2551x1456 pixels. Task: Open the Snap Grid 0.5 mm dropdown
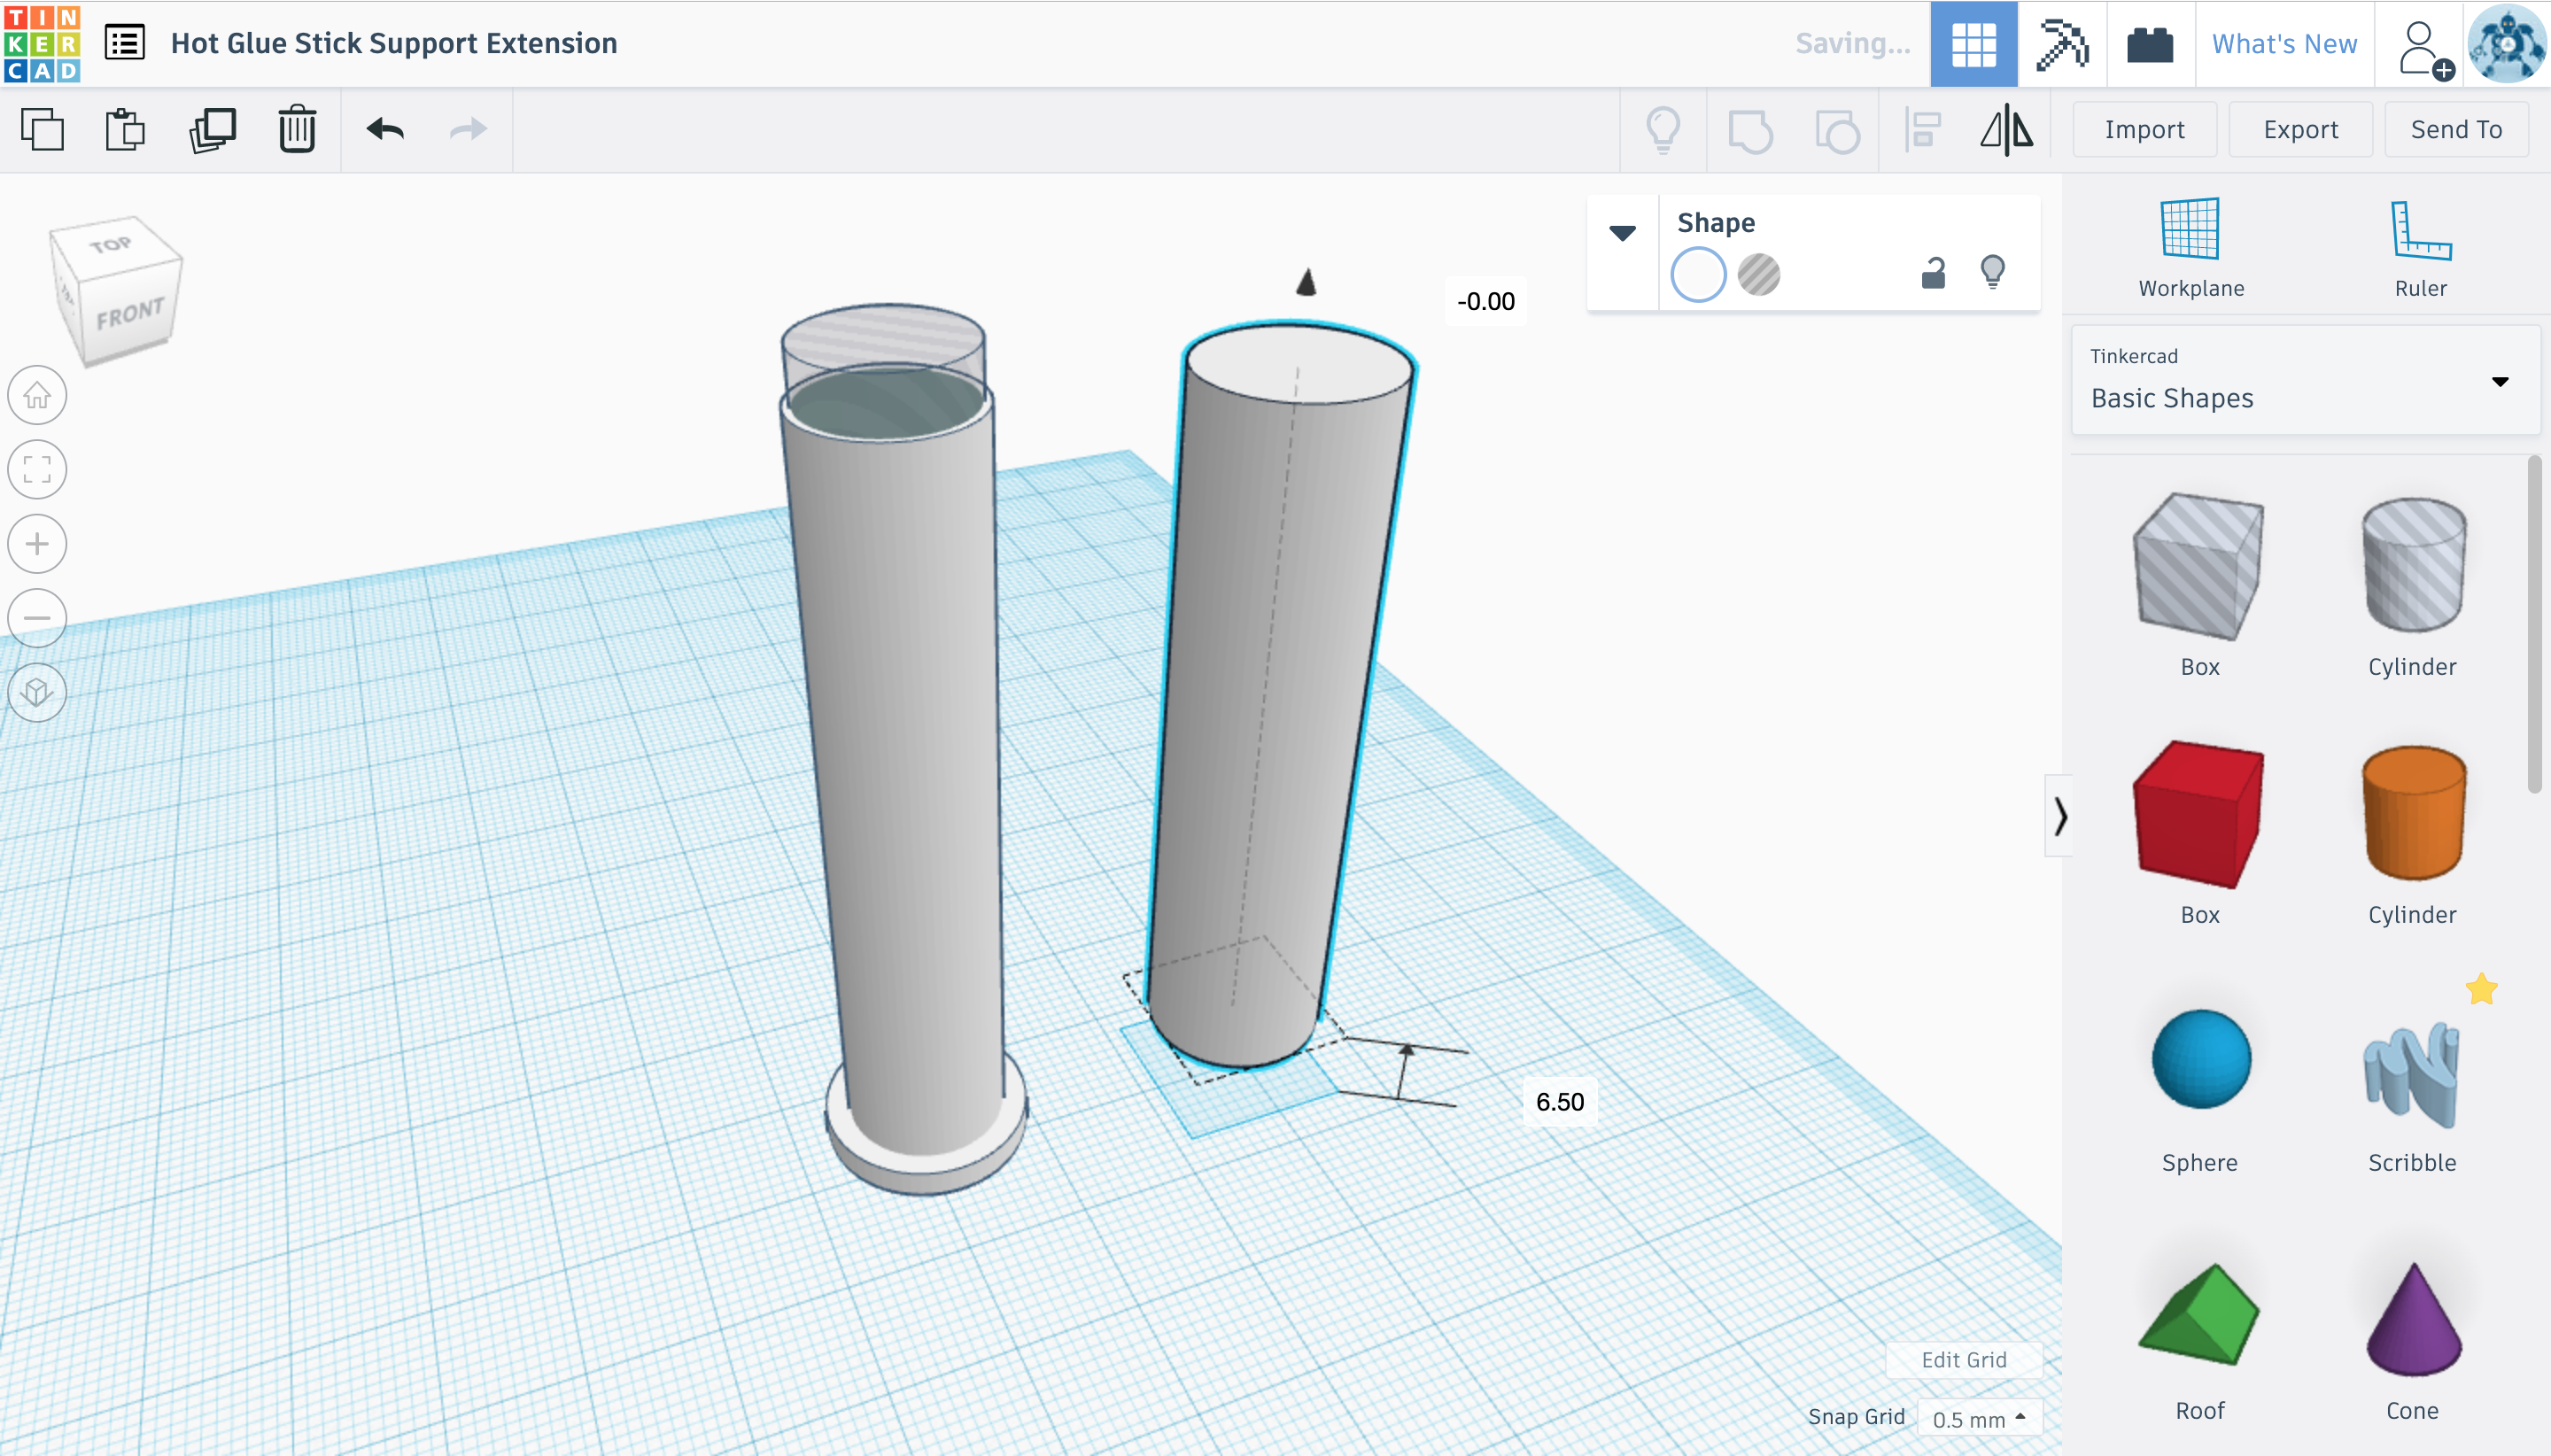coord(1979,1418)
